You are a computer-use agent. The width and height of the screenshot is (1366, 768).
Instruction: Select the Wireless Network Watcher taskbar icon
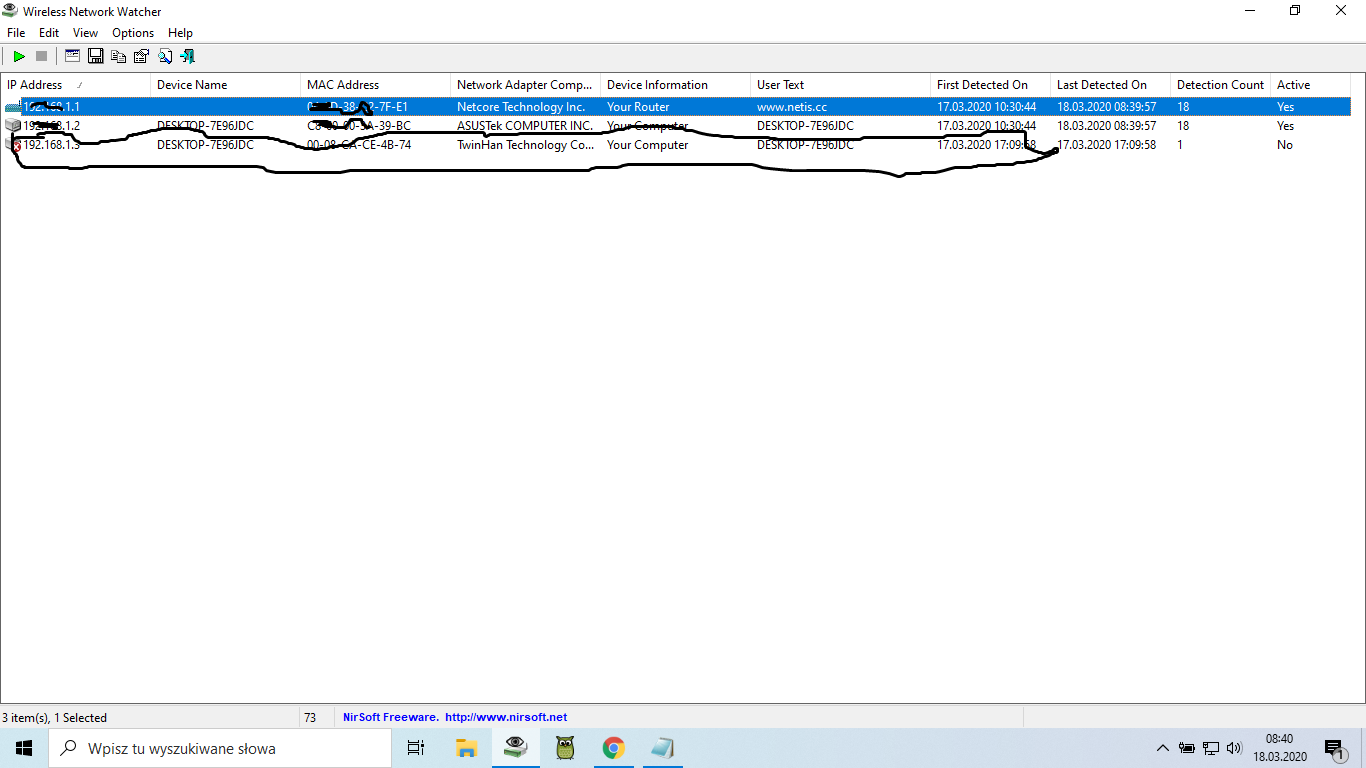point(516,748)
